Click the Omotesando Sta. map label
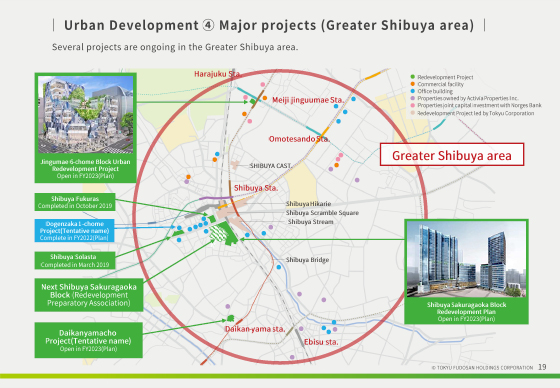Image resolution: width=560 pixels, height=388 pixels. (299, 139)
